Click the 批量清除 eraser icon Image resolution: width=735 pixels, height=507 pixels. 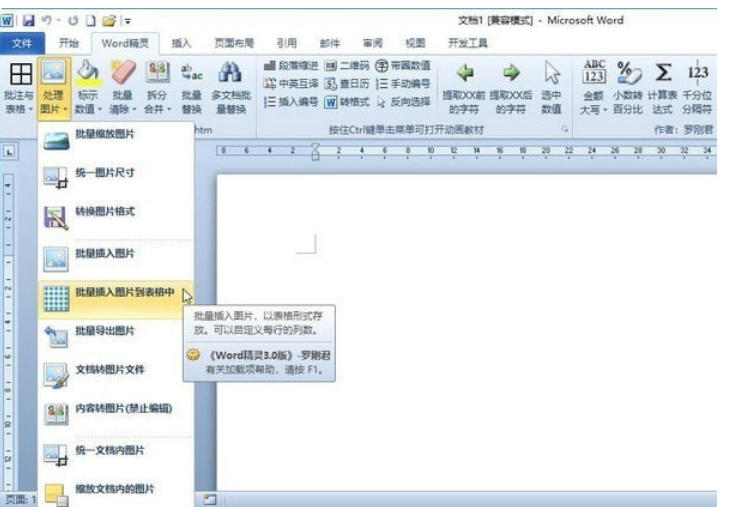click(122, 75)
